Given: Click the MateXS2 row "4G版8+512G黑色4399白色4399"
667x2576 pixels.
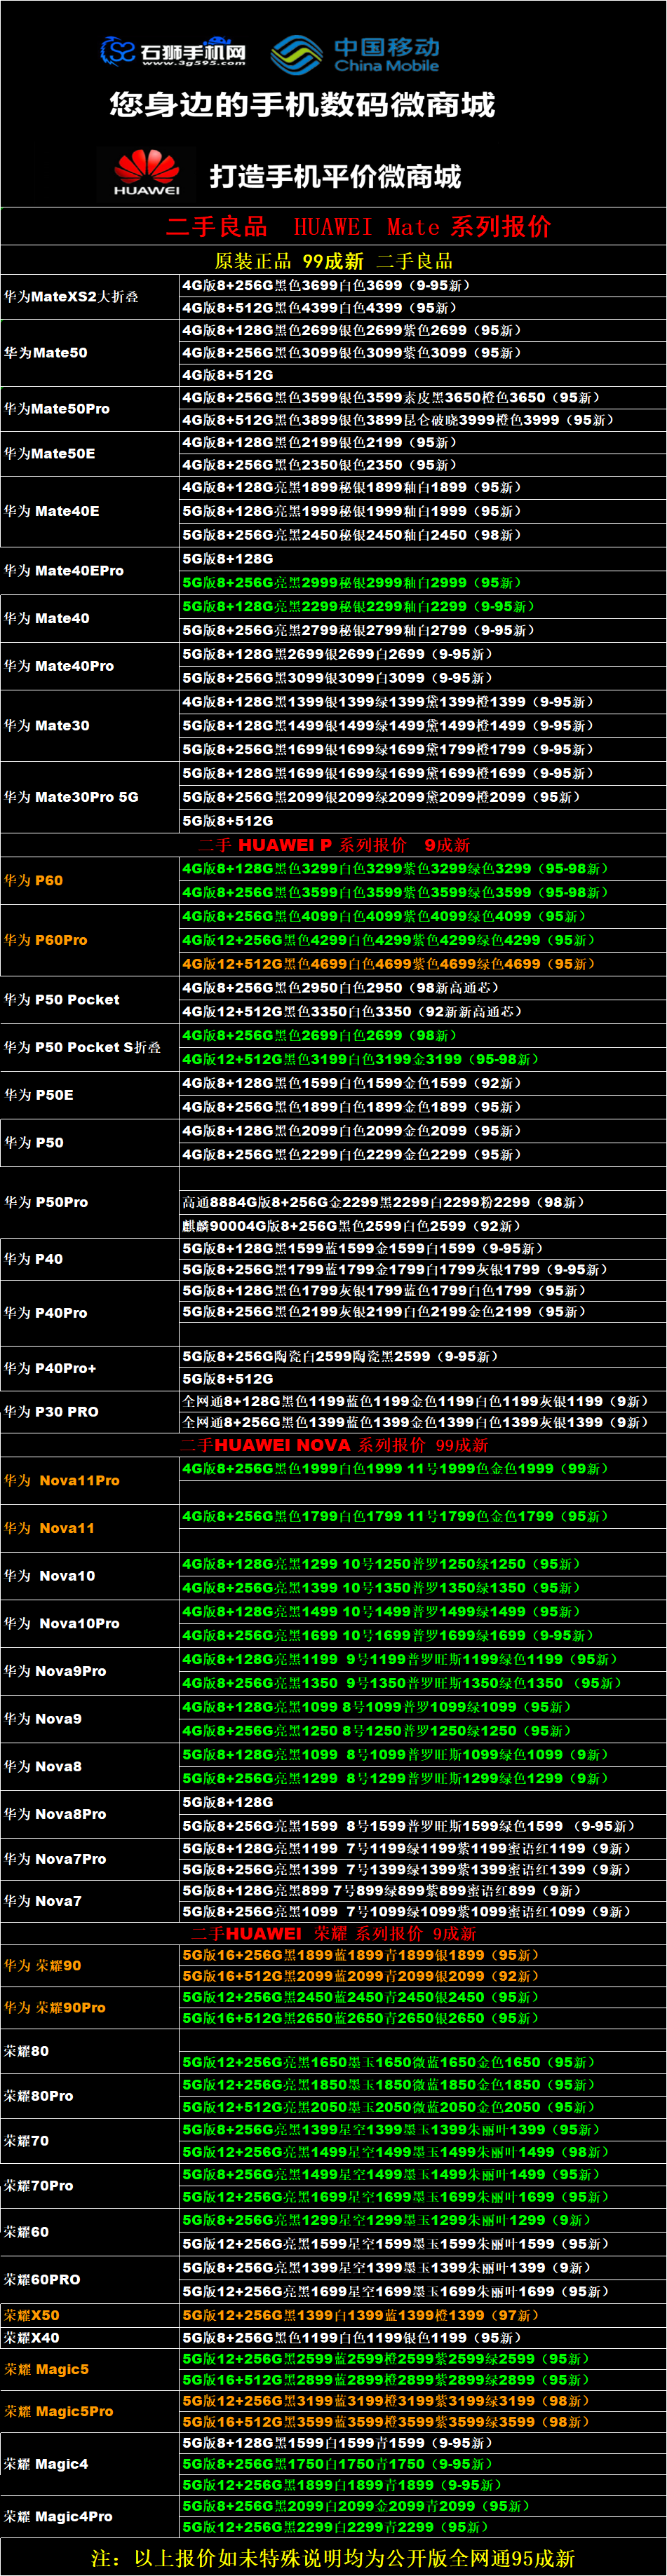Looking at the screenshot, I should pos(423,308).
